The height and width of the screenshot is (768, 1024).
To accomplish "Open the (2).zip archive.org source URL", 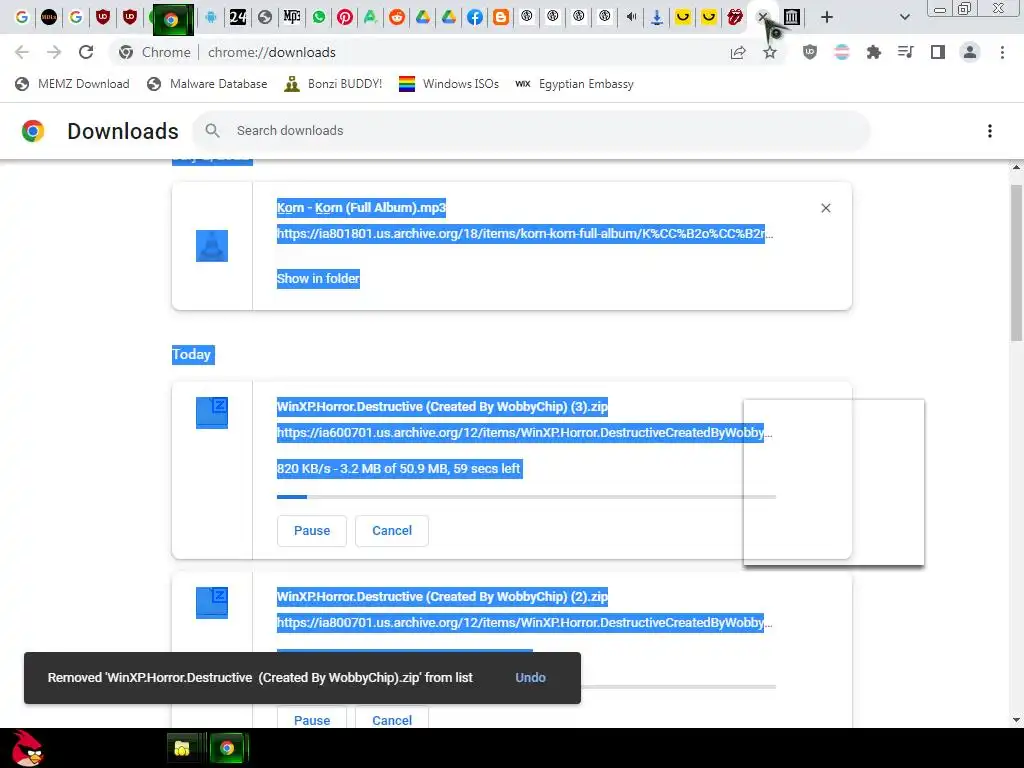I will pyautogui.click(x=524, y=623).
